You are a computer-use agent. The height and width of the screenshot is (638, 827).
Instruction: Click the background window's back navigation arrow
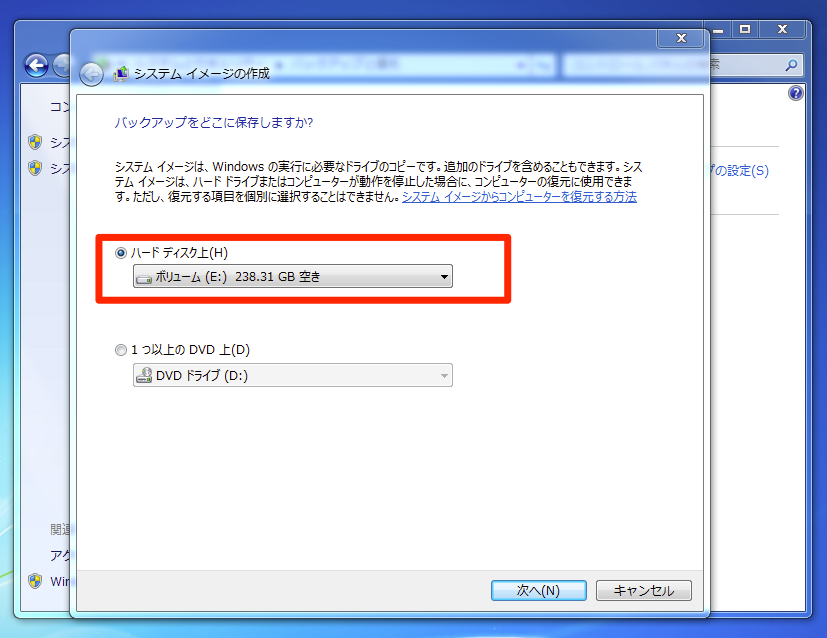coord(36,66)
